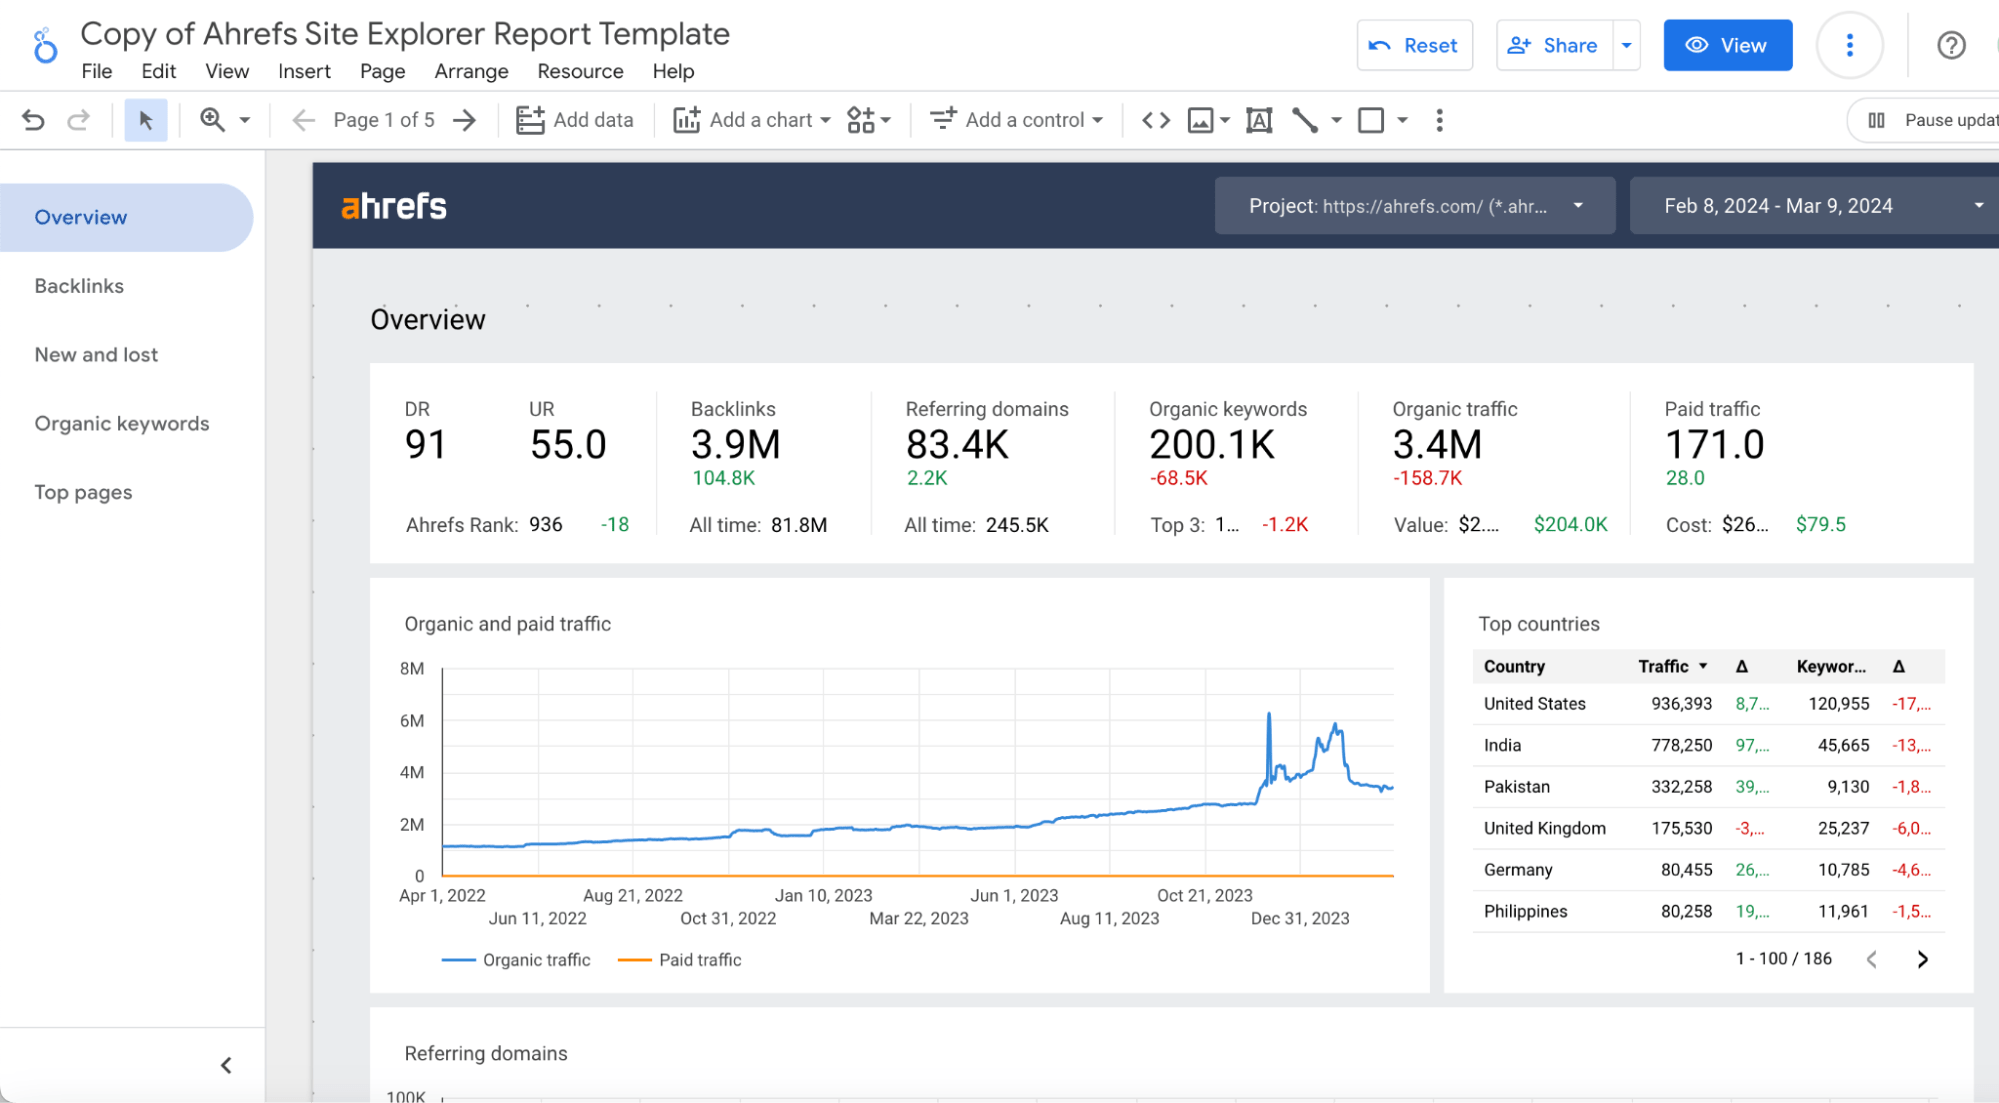Switch to the Backlinks page
The width and height of the screenshot is (1999, 1103).
(x=79, y=285)
